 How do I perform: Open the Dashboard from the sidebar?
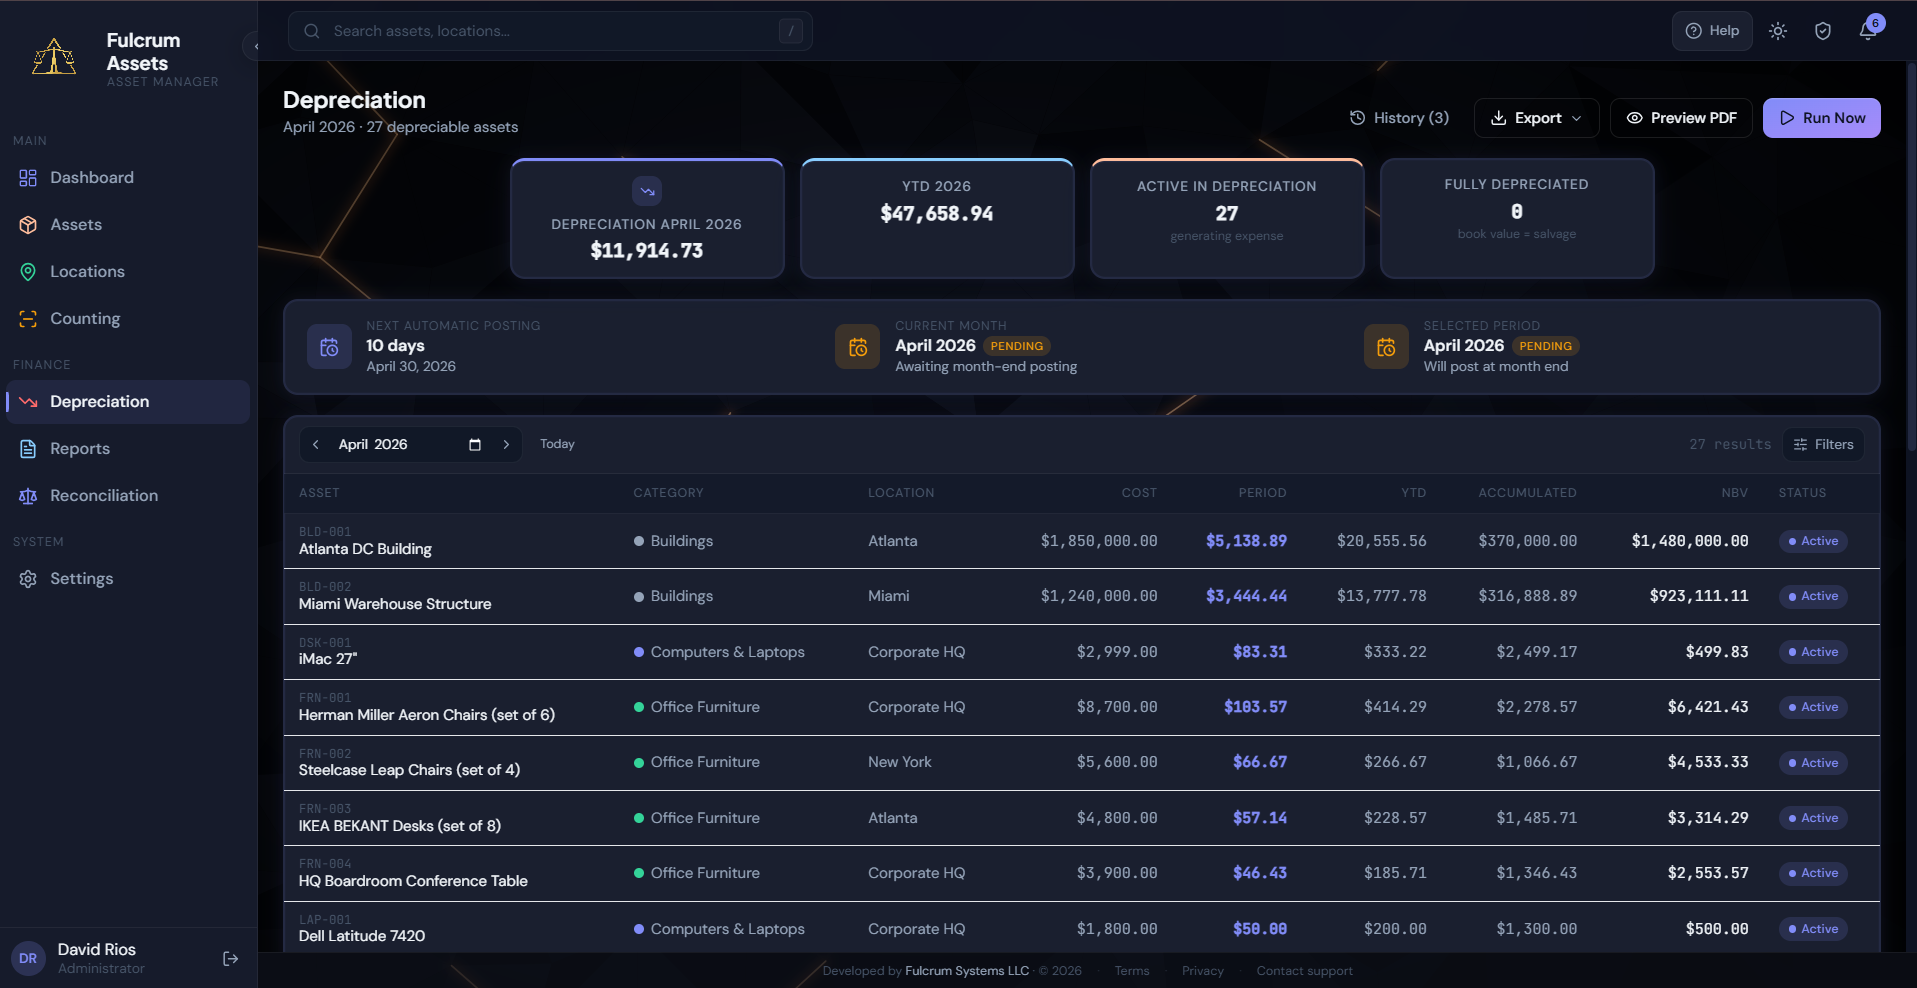[x=91, y=177]
